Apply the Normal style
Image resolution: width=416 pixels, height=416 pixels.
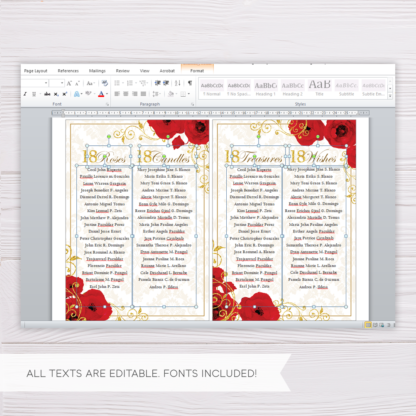pyautogui.click(x=212, y=89)
